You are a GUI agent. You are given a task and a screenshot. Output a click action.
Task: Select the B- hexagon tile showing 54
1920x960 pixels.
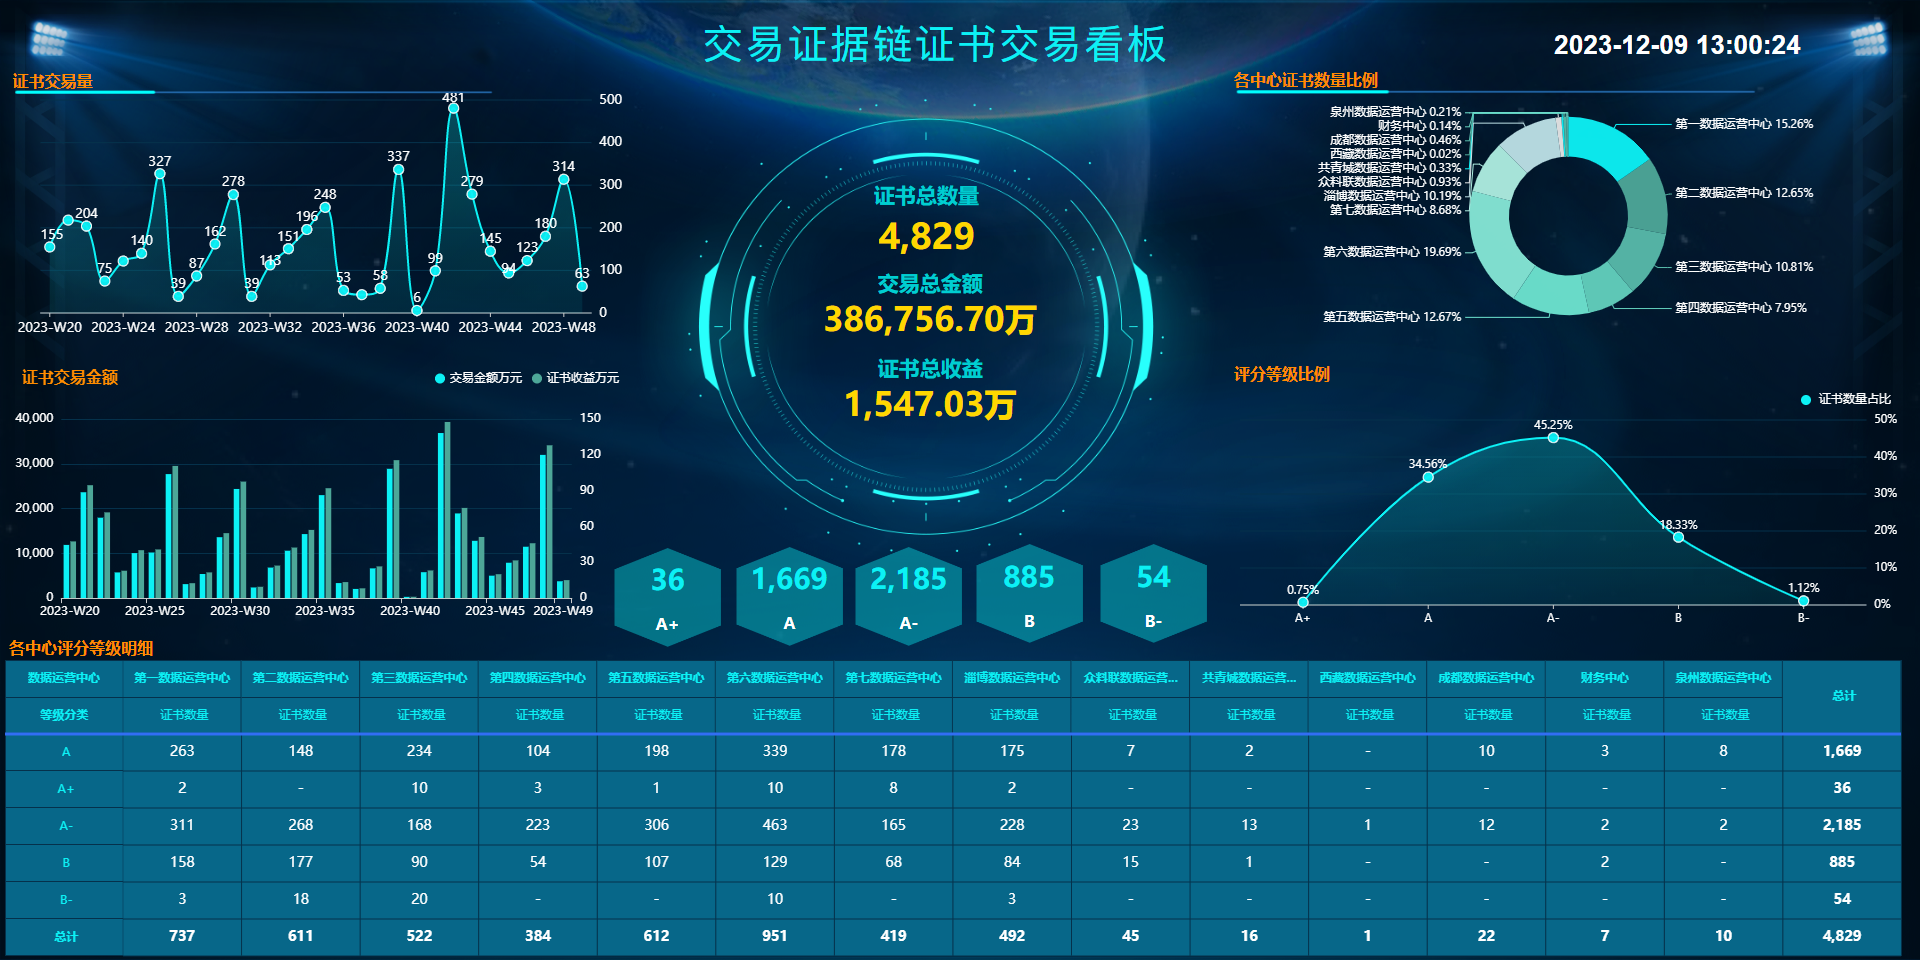pyautogui.click(x=1153, y=594)
